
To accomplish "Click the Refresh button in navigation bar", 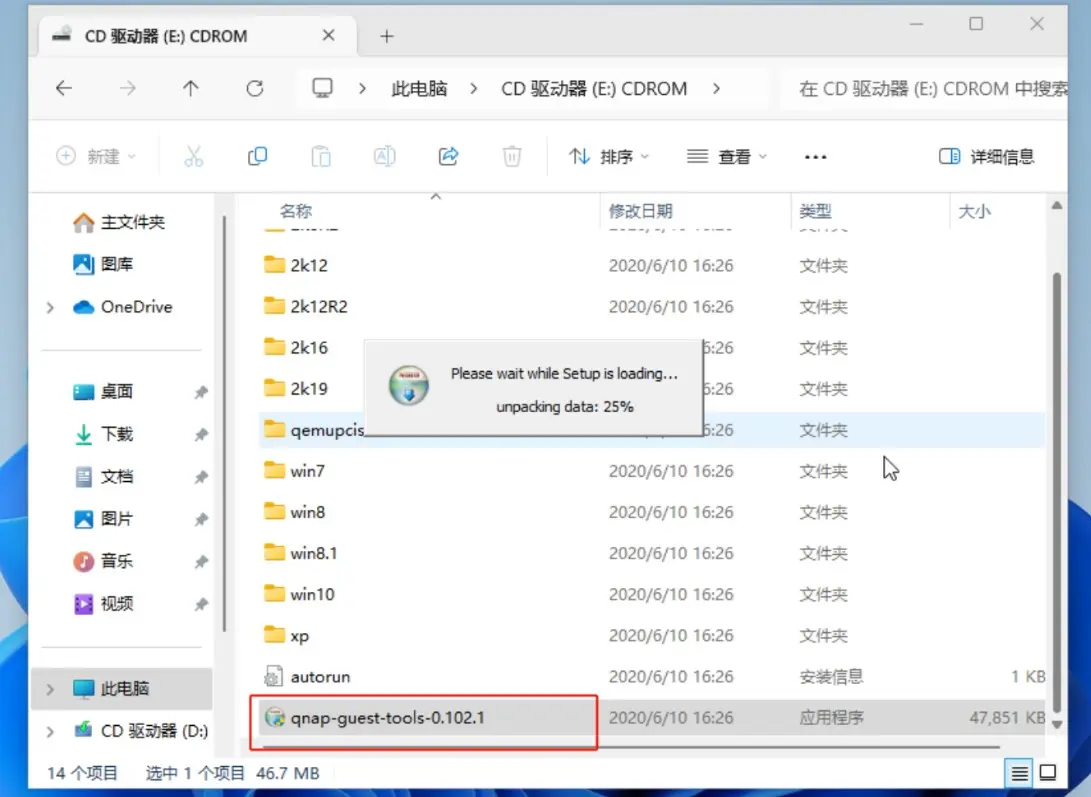I will tap(255, 88).
